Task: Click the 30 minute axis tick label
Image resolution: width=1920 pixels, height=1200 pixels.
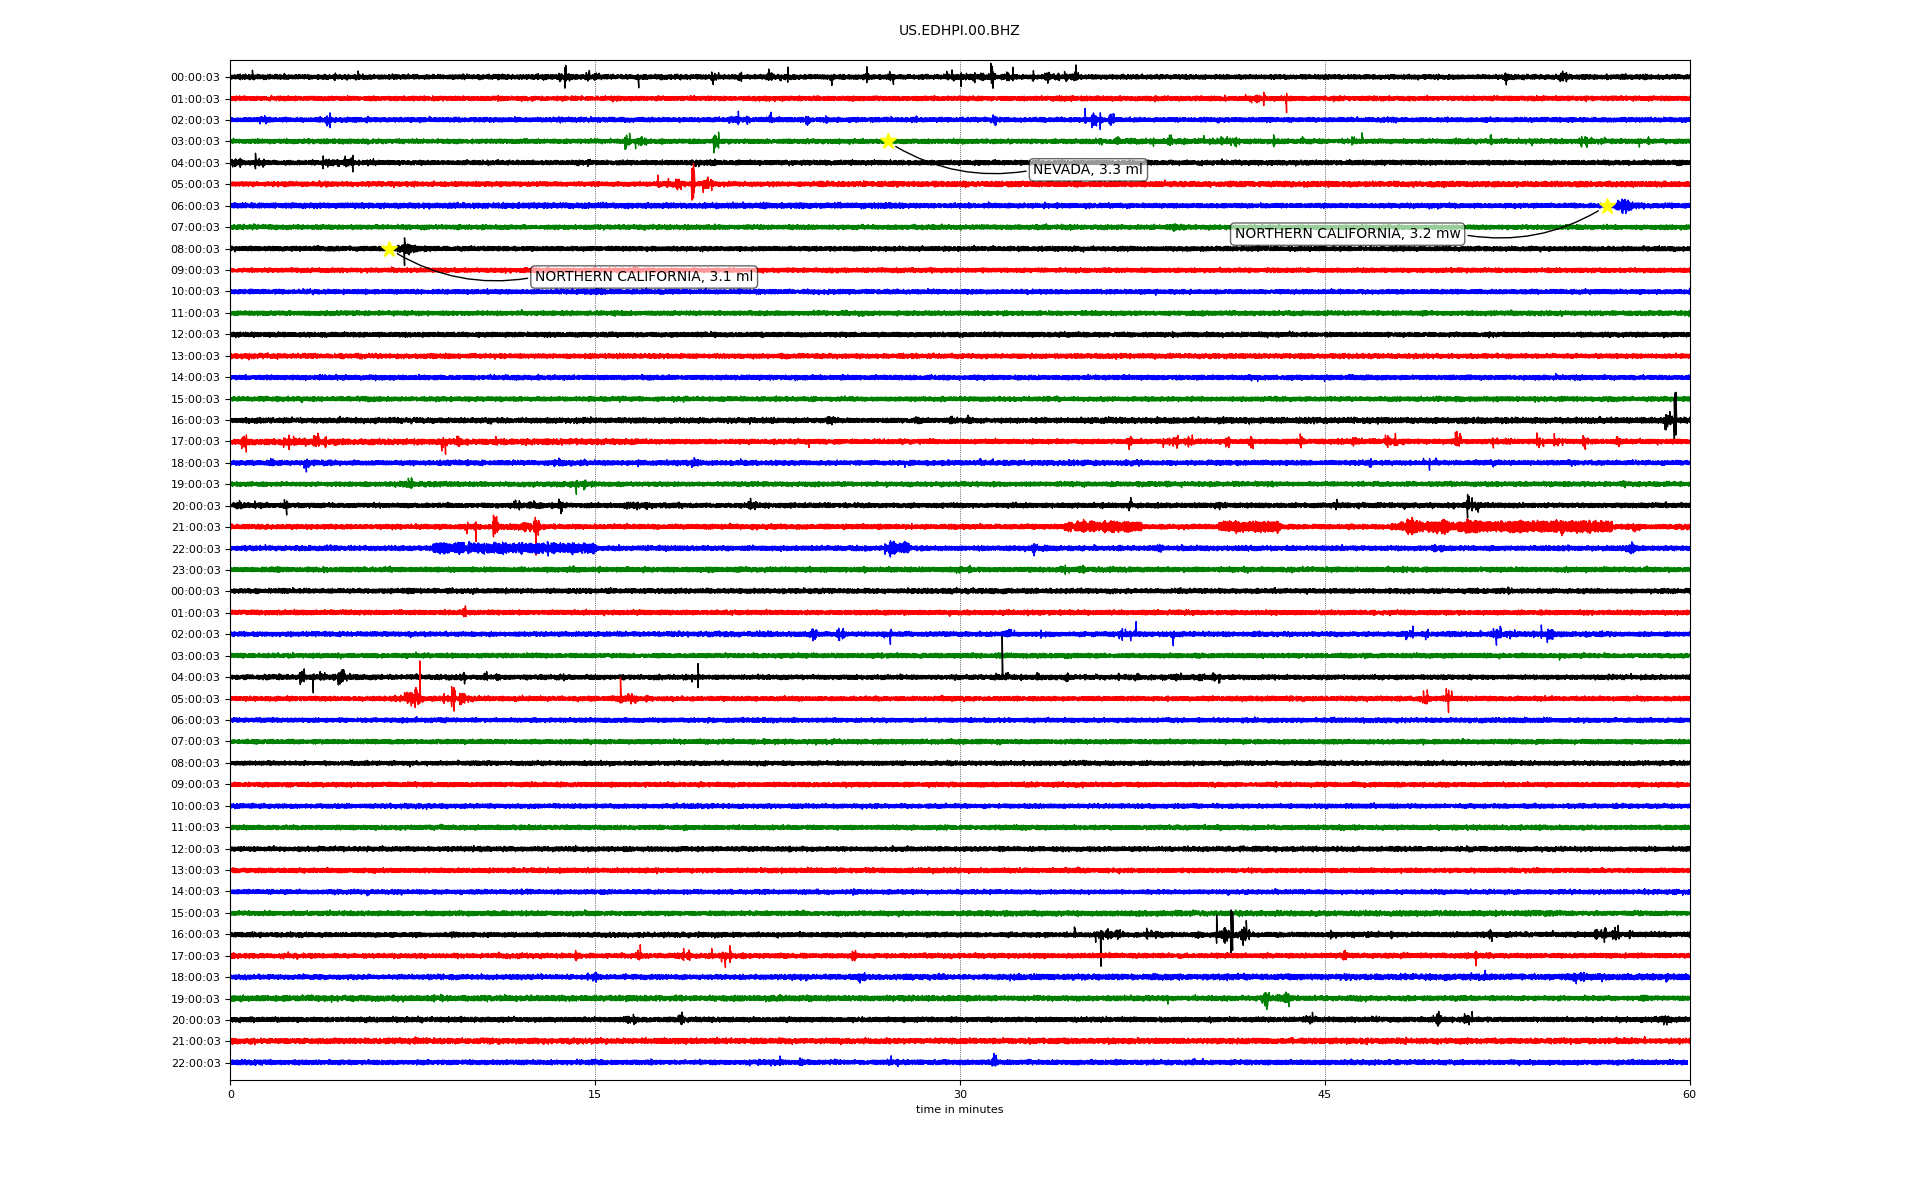Action: [960, 1094]
